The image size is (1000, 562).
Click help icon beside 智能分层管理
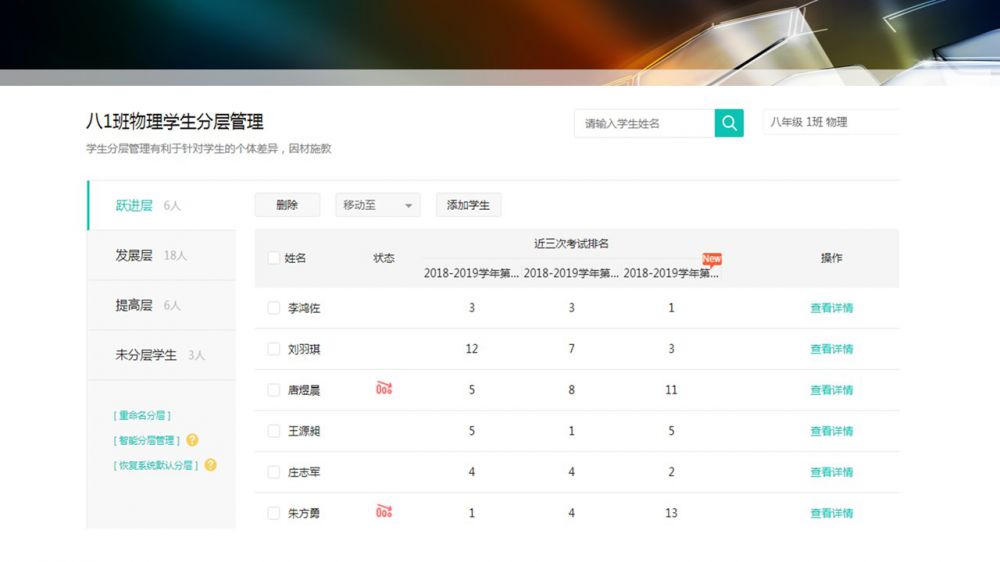click(x=192, y=440)
